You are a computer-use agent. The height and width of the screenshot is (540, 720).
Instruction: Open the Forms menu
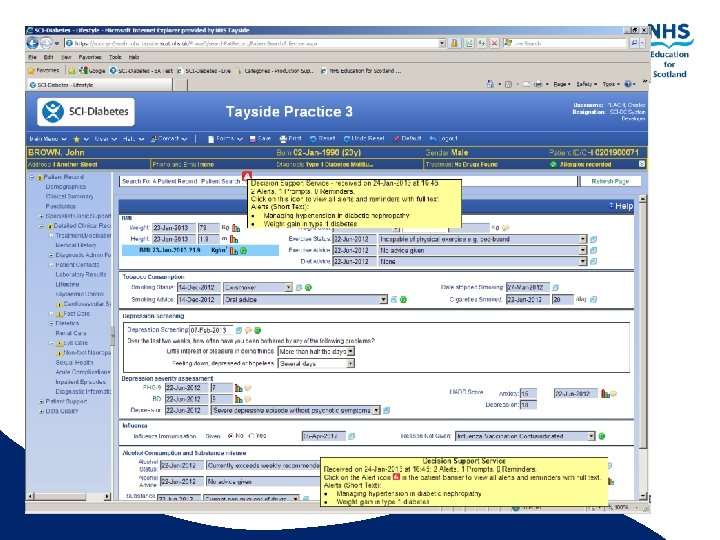pyautogui.click(x=225, y=139)
